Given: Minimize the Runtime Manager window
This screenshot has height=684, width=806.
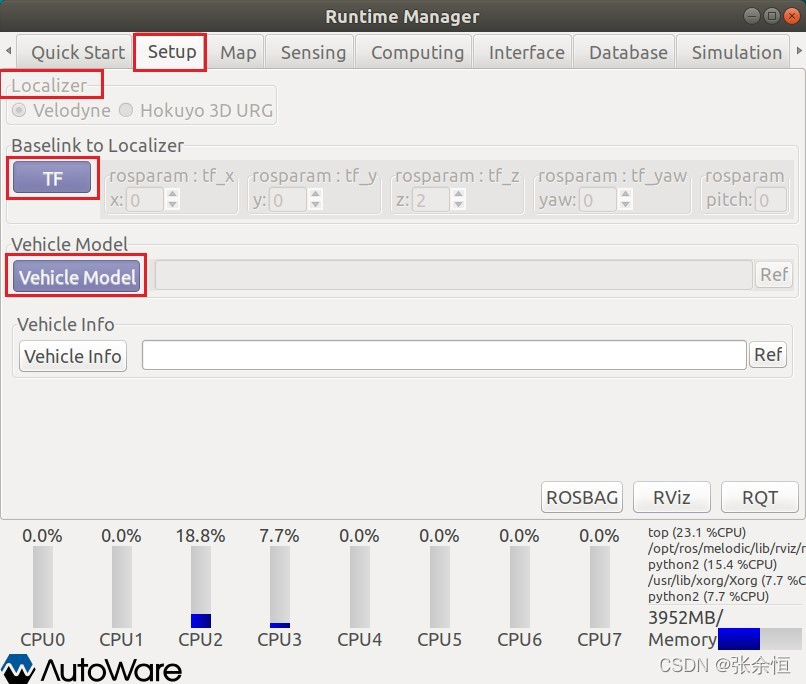Looking at the screenshot, I should coord(752,16).
